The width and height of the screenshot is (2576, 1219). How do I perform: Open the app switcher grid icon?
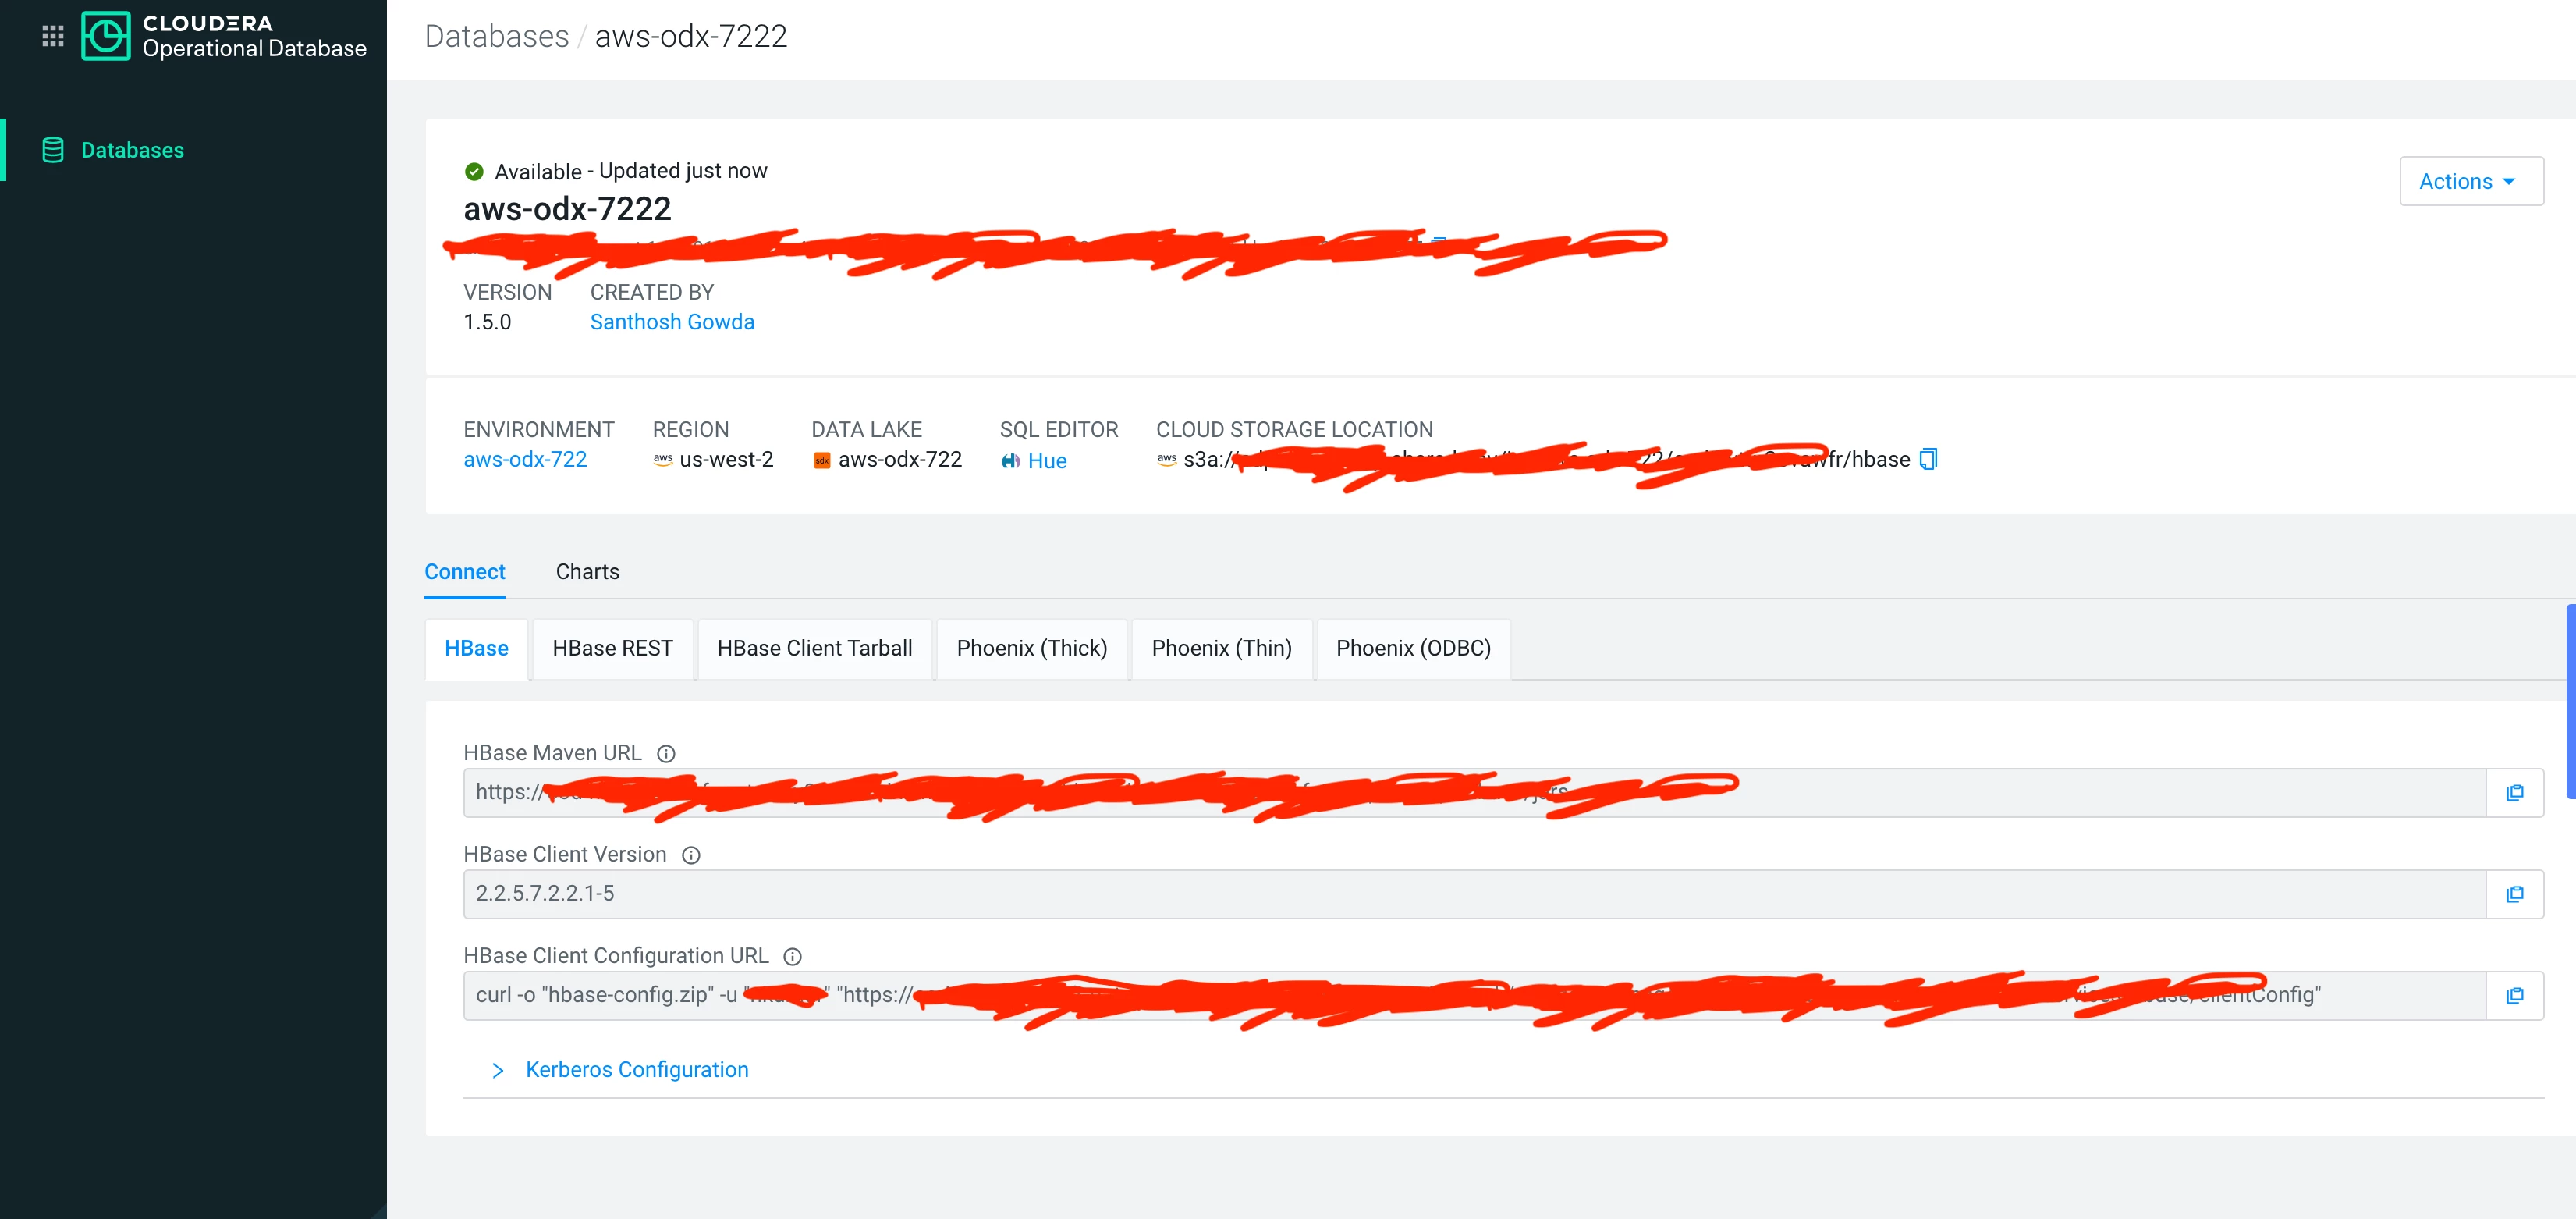(x=53, y=36)
